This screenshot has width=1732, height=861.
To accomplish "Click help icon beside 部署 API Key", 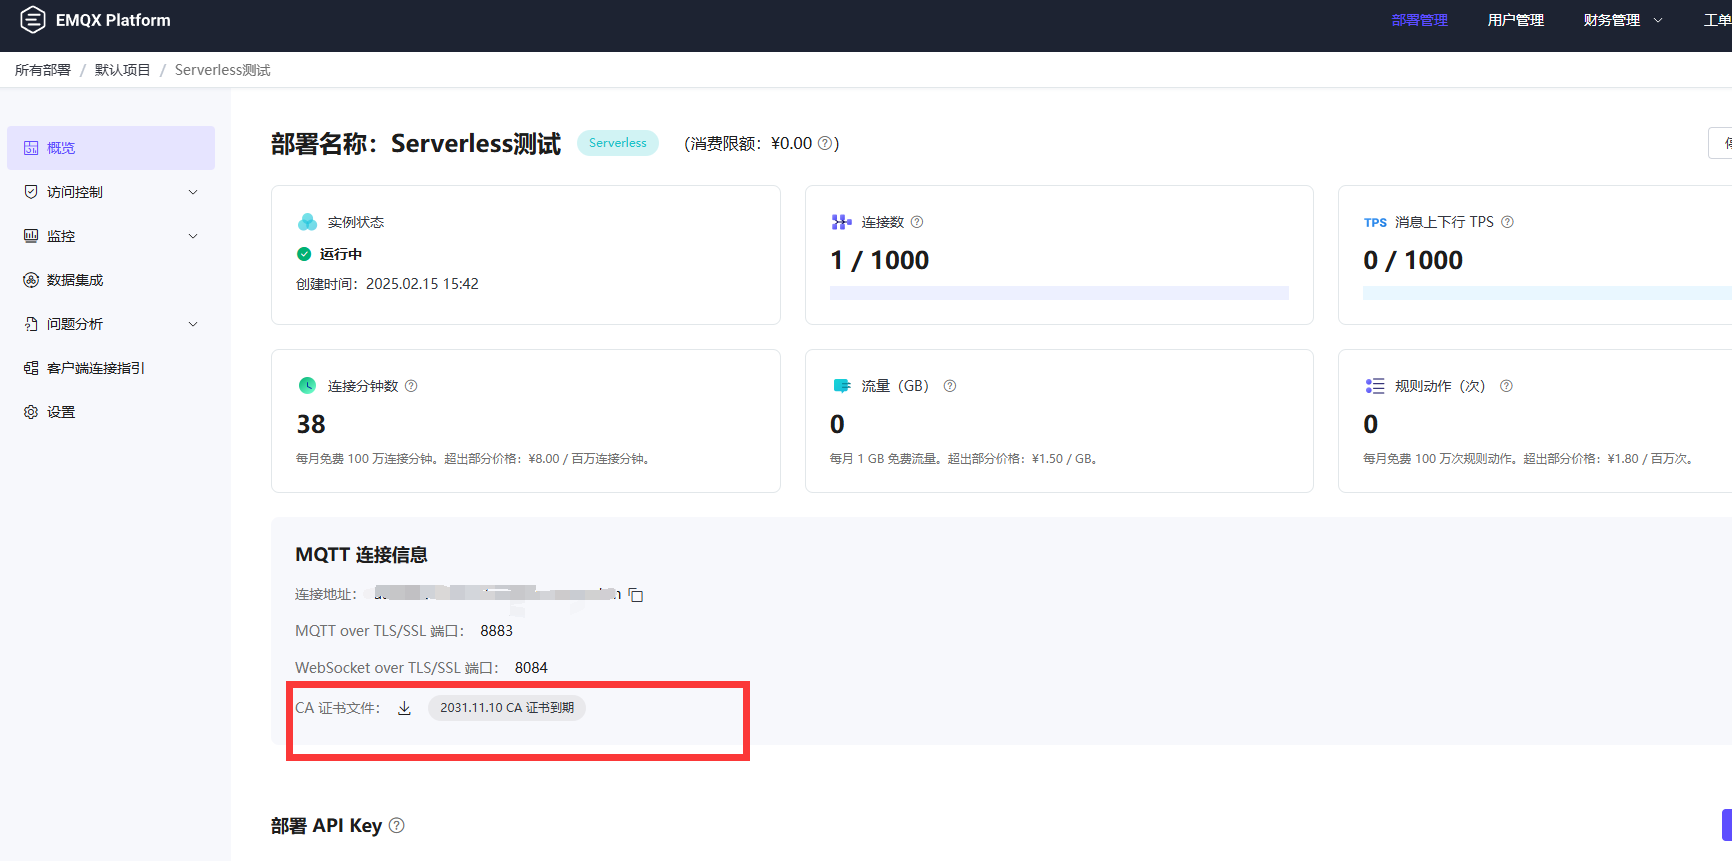I will [397, 825].
